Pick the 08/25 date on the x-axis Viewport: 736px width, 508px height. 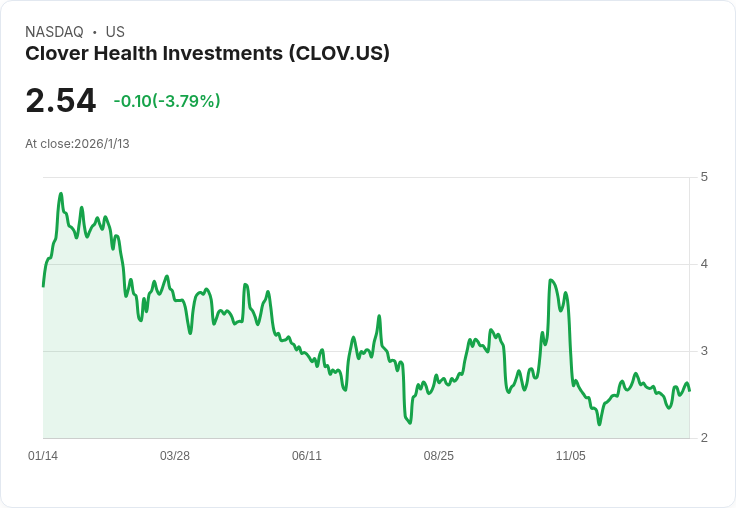[439, 456]
